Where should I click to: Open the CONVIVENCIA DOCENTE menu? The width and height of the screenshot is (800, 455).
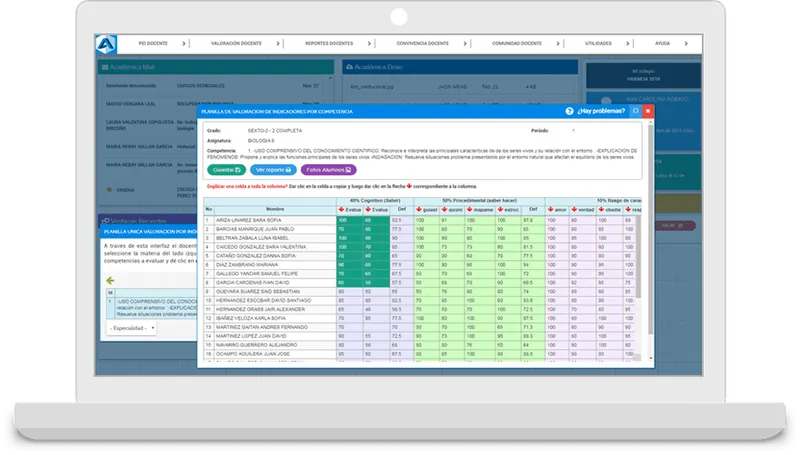click(x=422, y=43)
